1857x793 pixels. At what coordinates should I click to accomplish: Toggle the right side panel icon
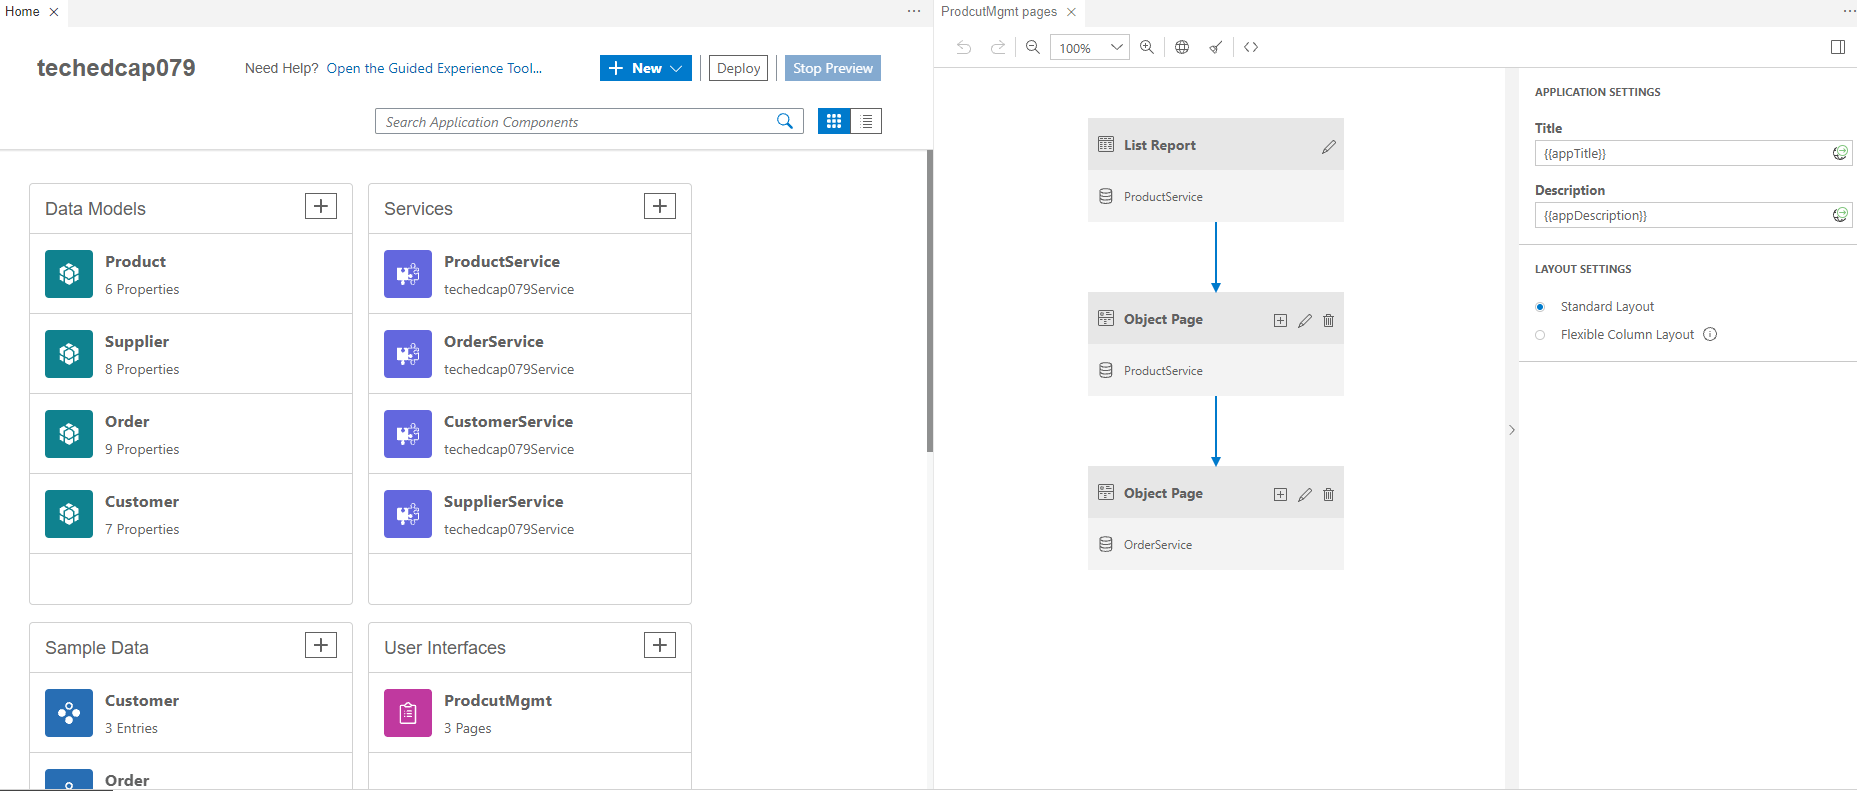(1837, 47)
